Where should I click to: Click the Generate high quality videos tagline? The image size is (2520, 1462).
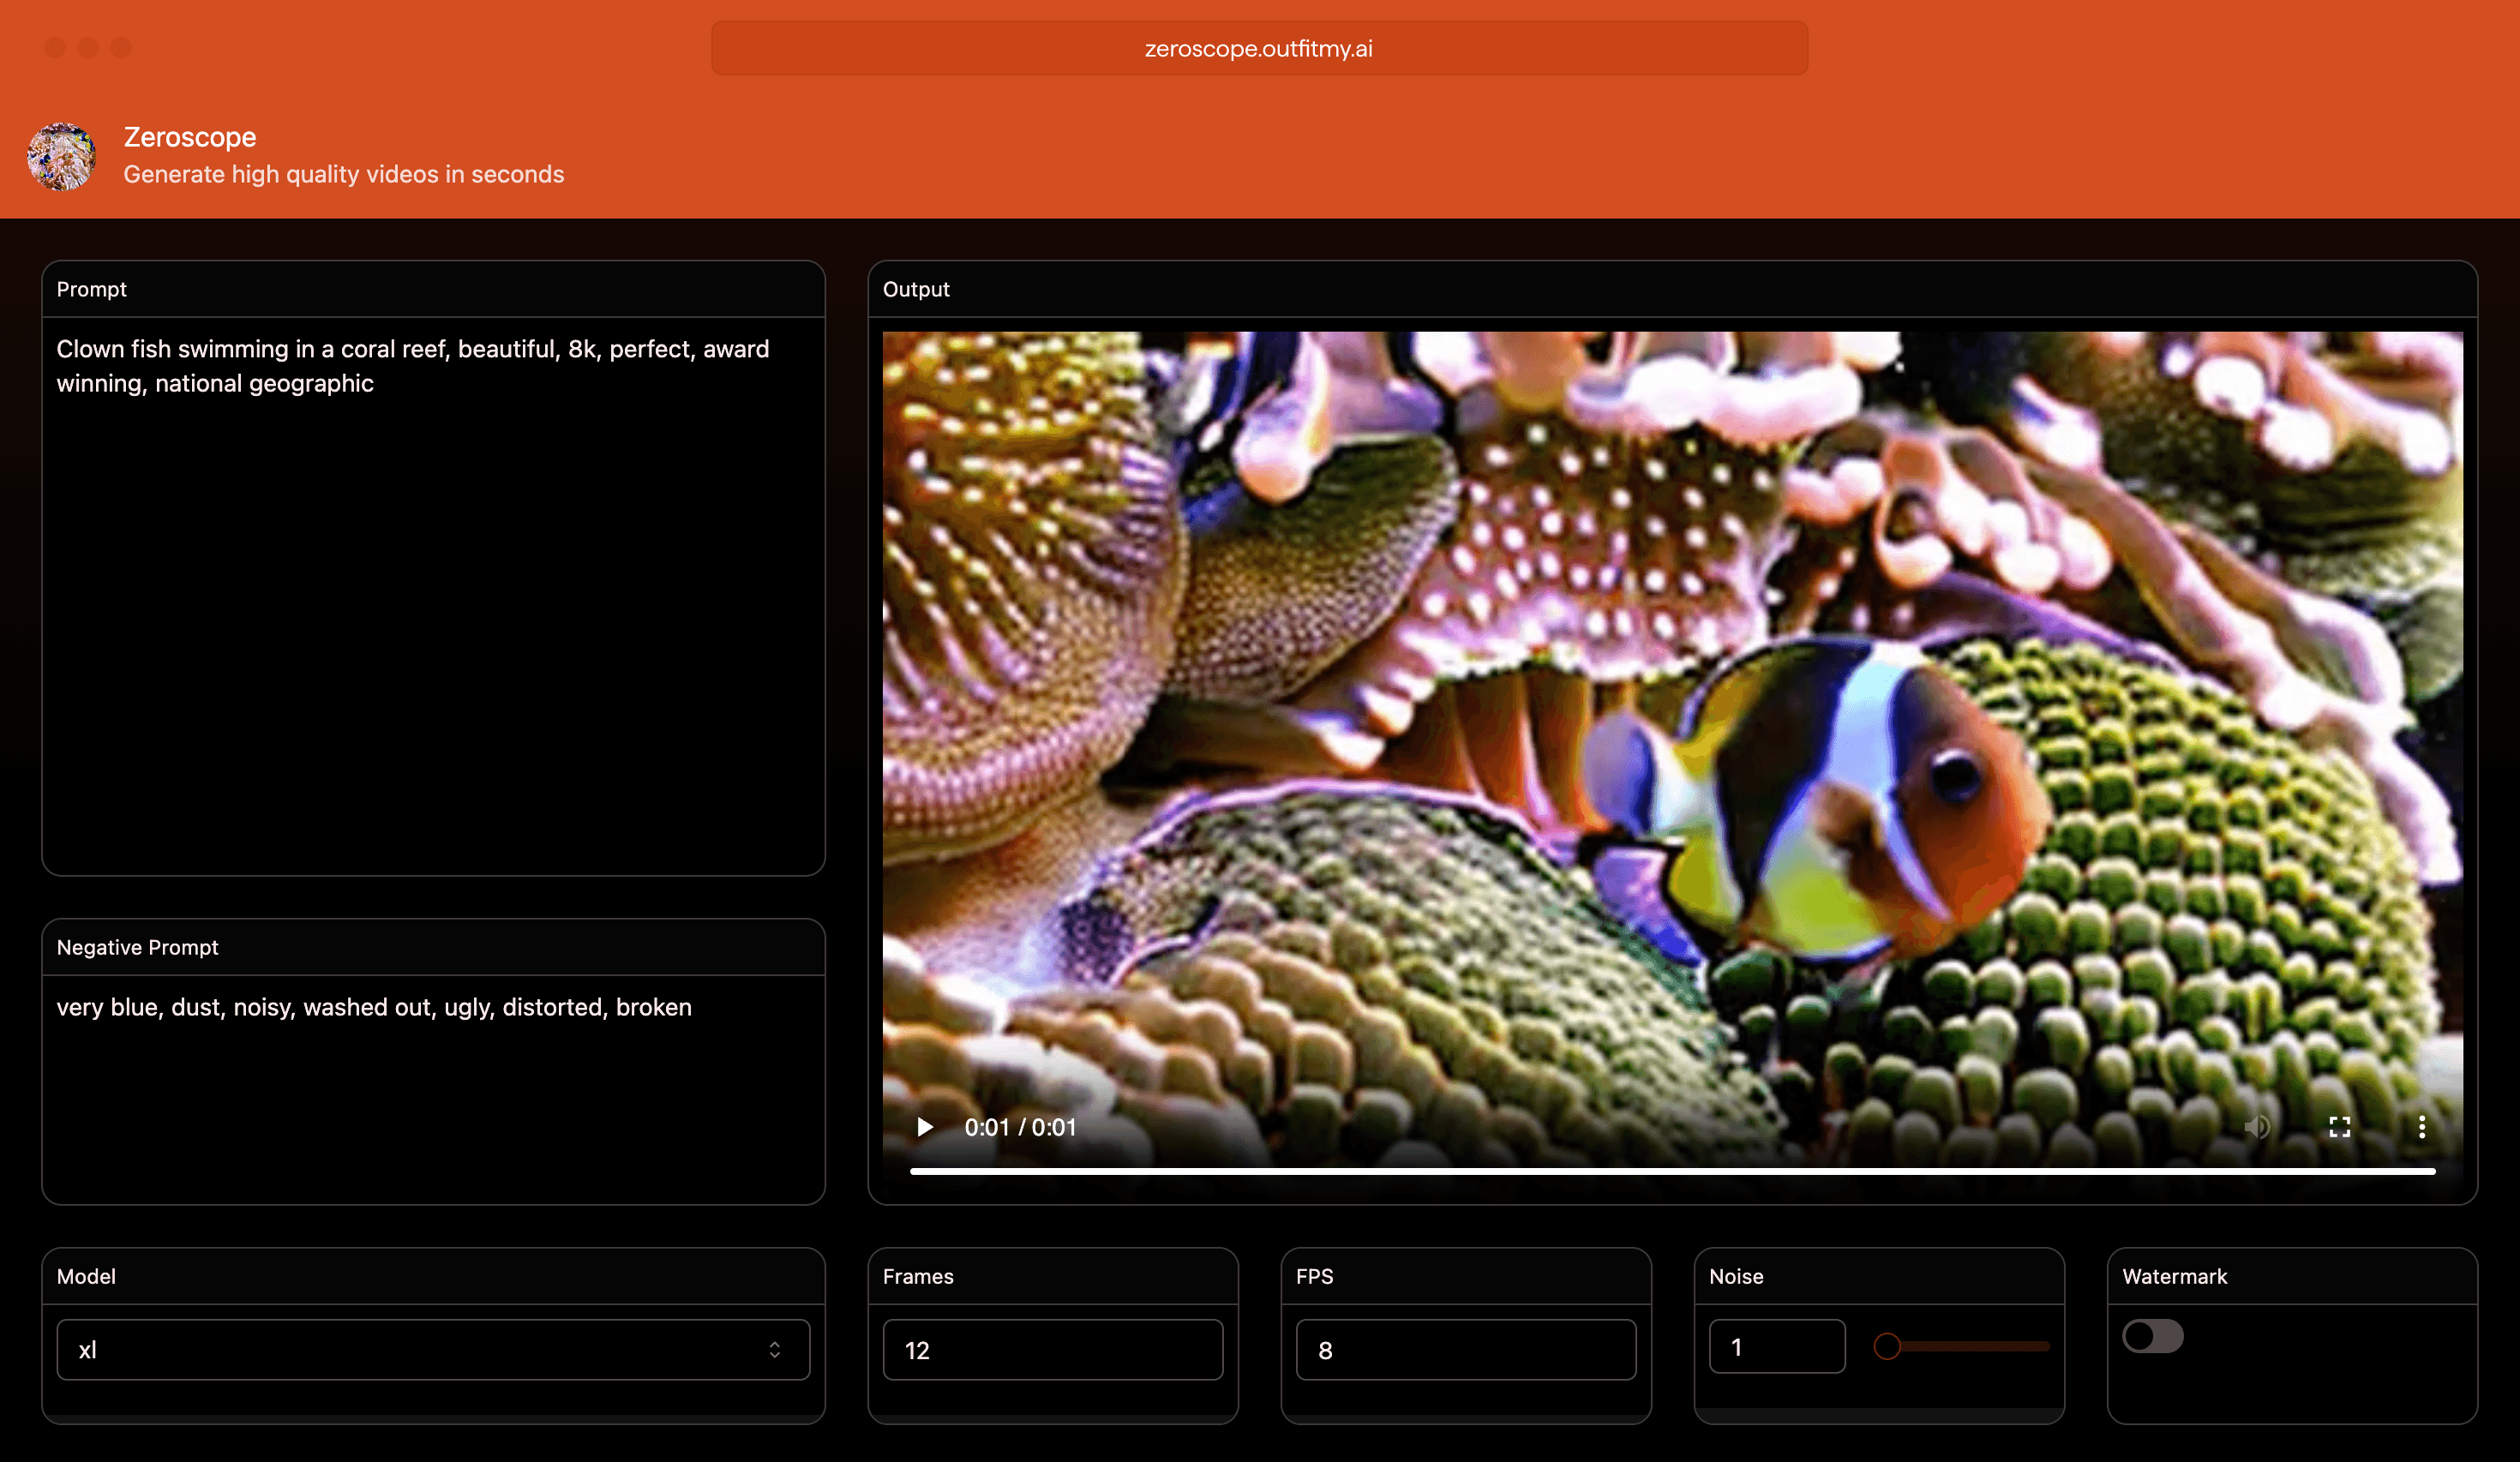point(343,173)
